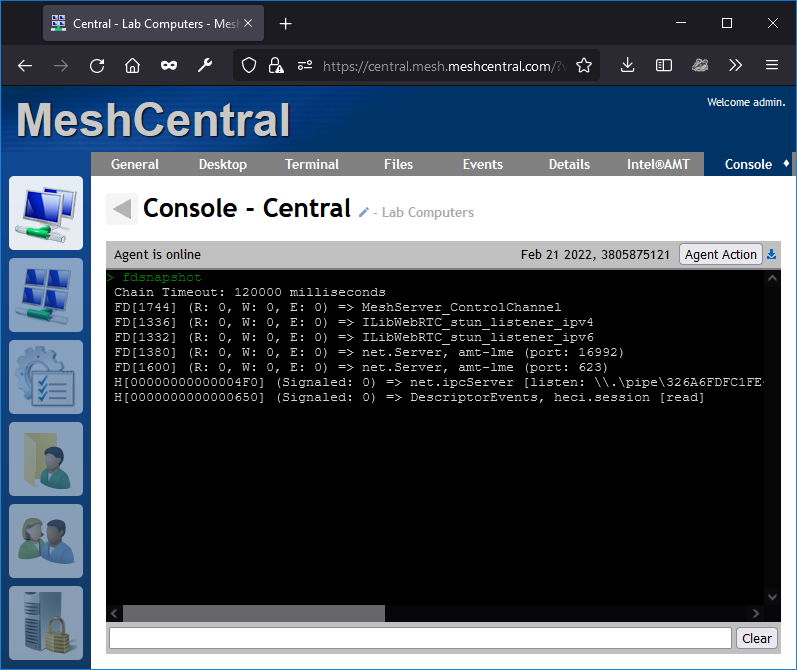The height and width of the screenshot is (670, 797).
Task: Open the multi-desktop view sidebar icon
Action: 46,295
